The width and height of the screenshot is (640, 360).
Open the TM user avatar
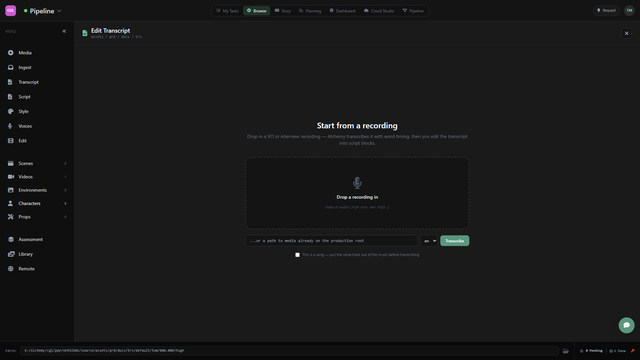(629, 11)
